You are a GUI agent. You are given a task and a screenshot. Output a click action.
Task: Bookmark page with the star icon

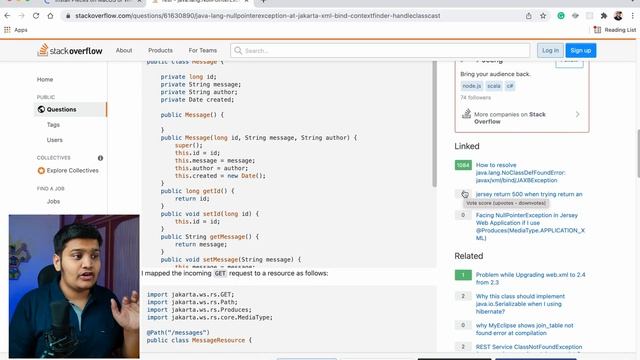point(543,16)
